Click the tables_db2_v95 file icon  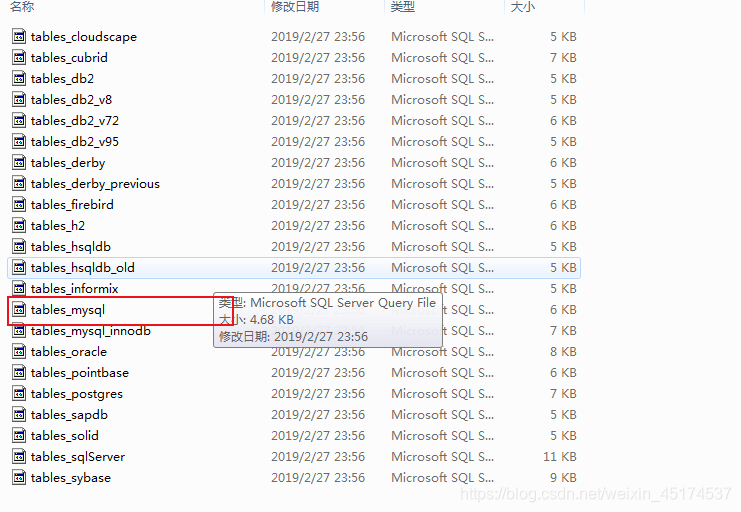[19, 141]
